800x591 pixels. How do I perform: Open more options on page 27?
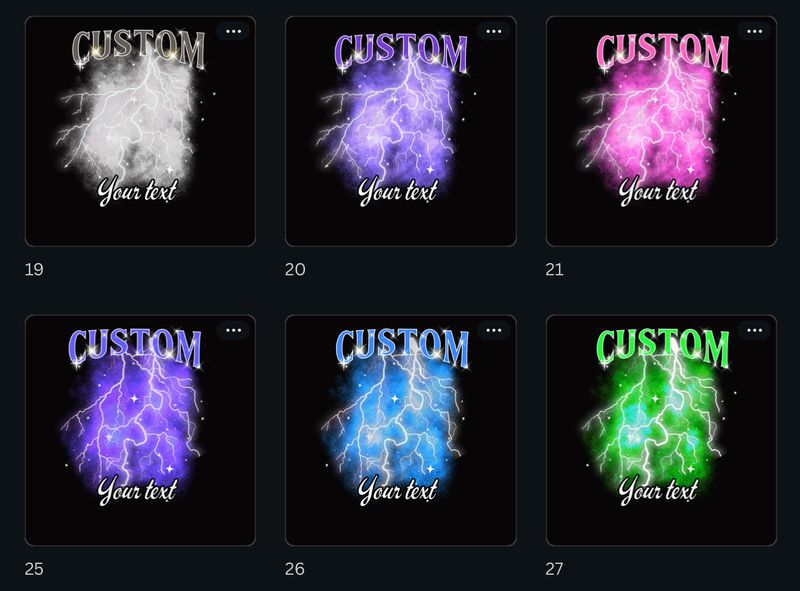755,331
